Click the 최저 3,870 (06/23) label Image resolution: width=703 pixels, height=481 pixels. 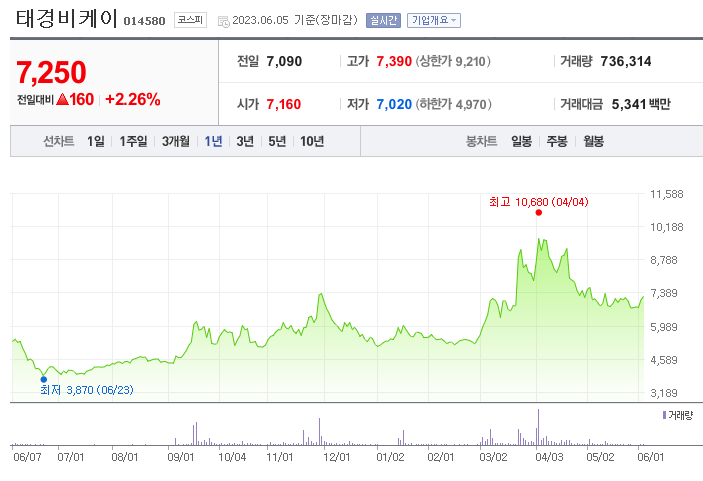coord(87,390)
